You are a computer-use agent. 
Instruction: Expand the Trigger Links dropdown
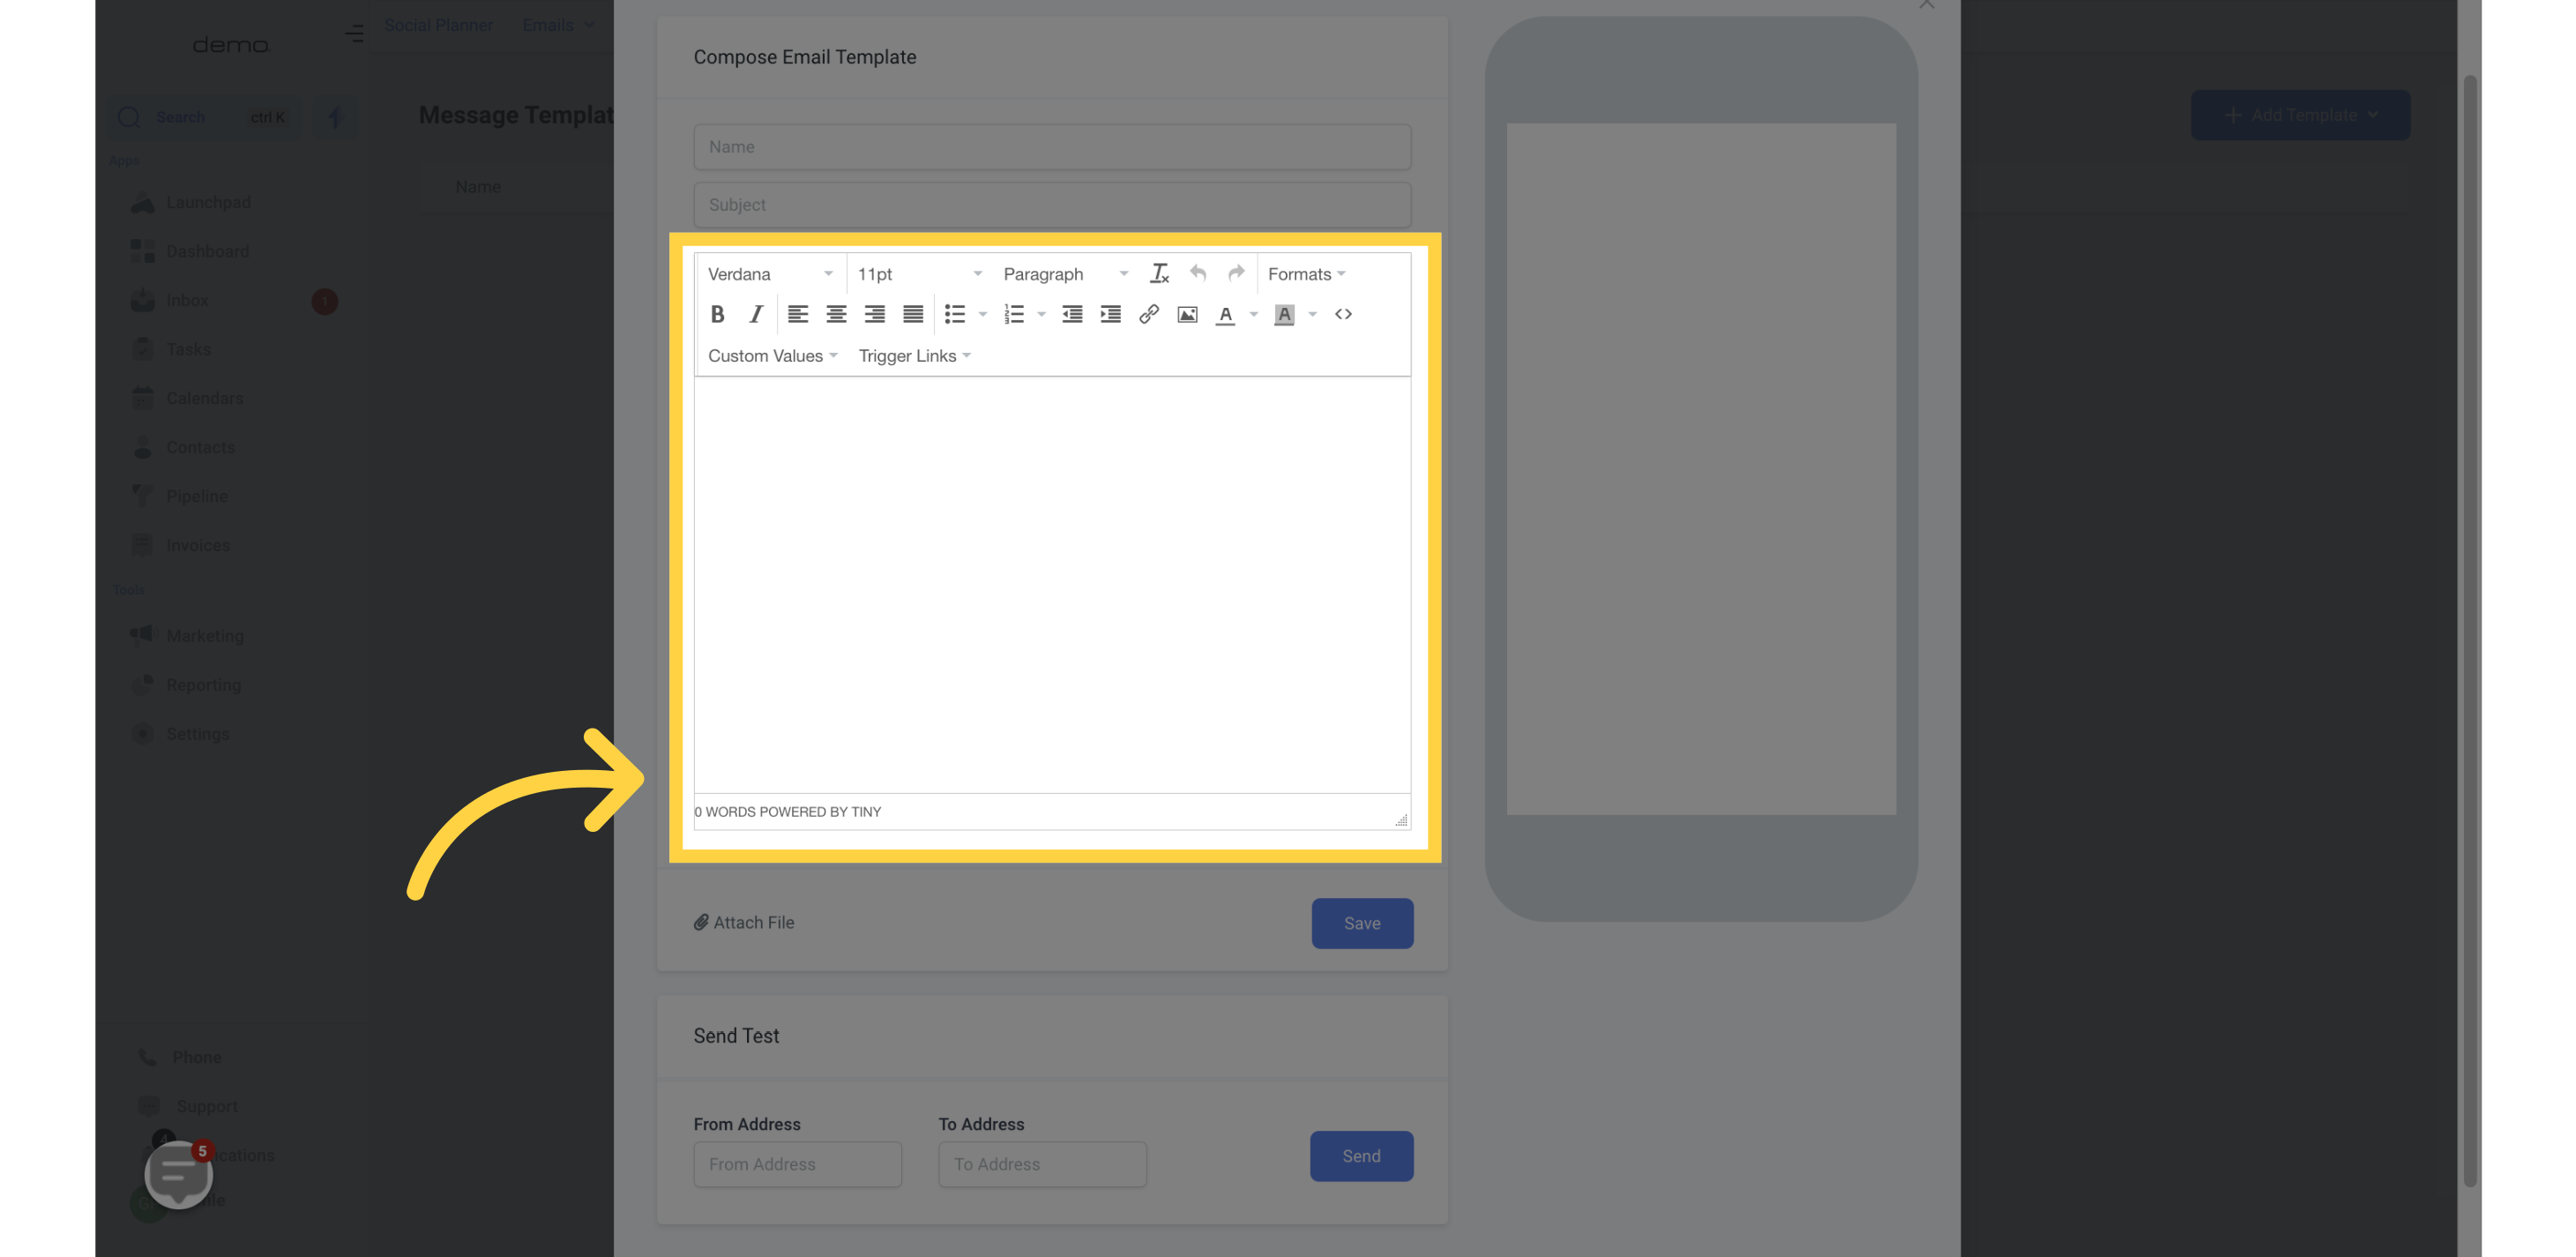point(914,355)
